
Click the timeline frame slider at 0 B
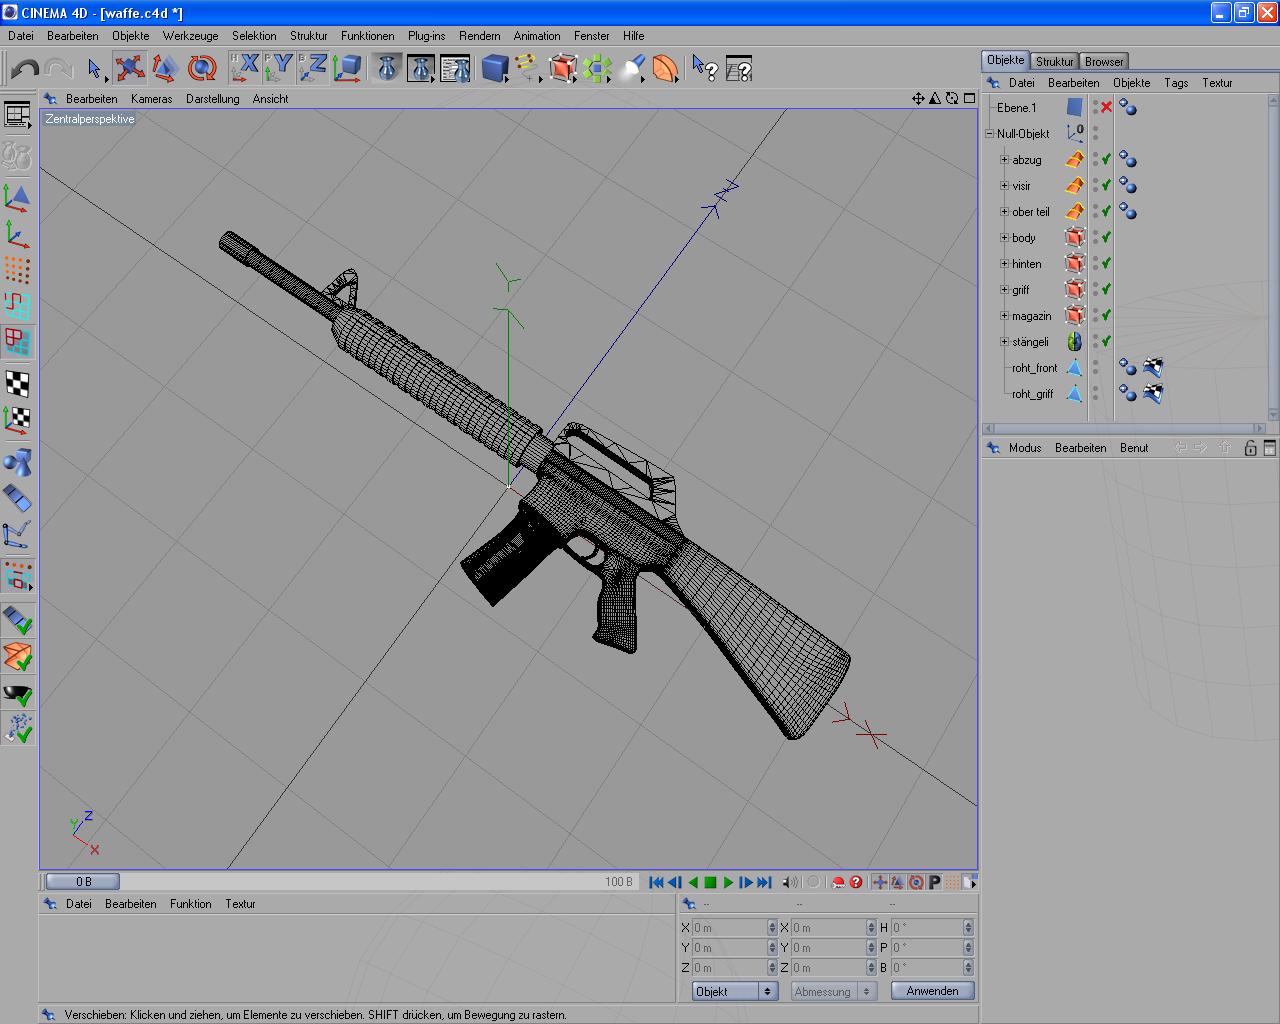83,882
